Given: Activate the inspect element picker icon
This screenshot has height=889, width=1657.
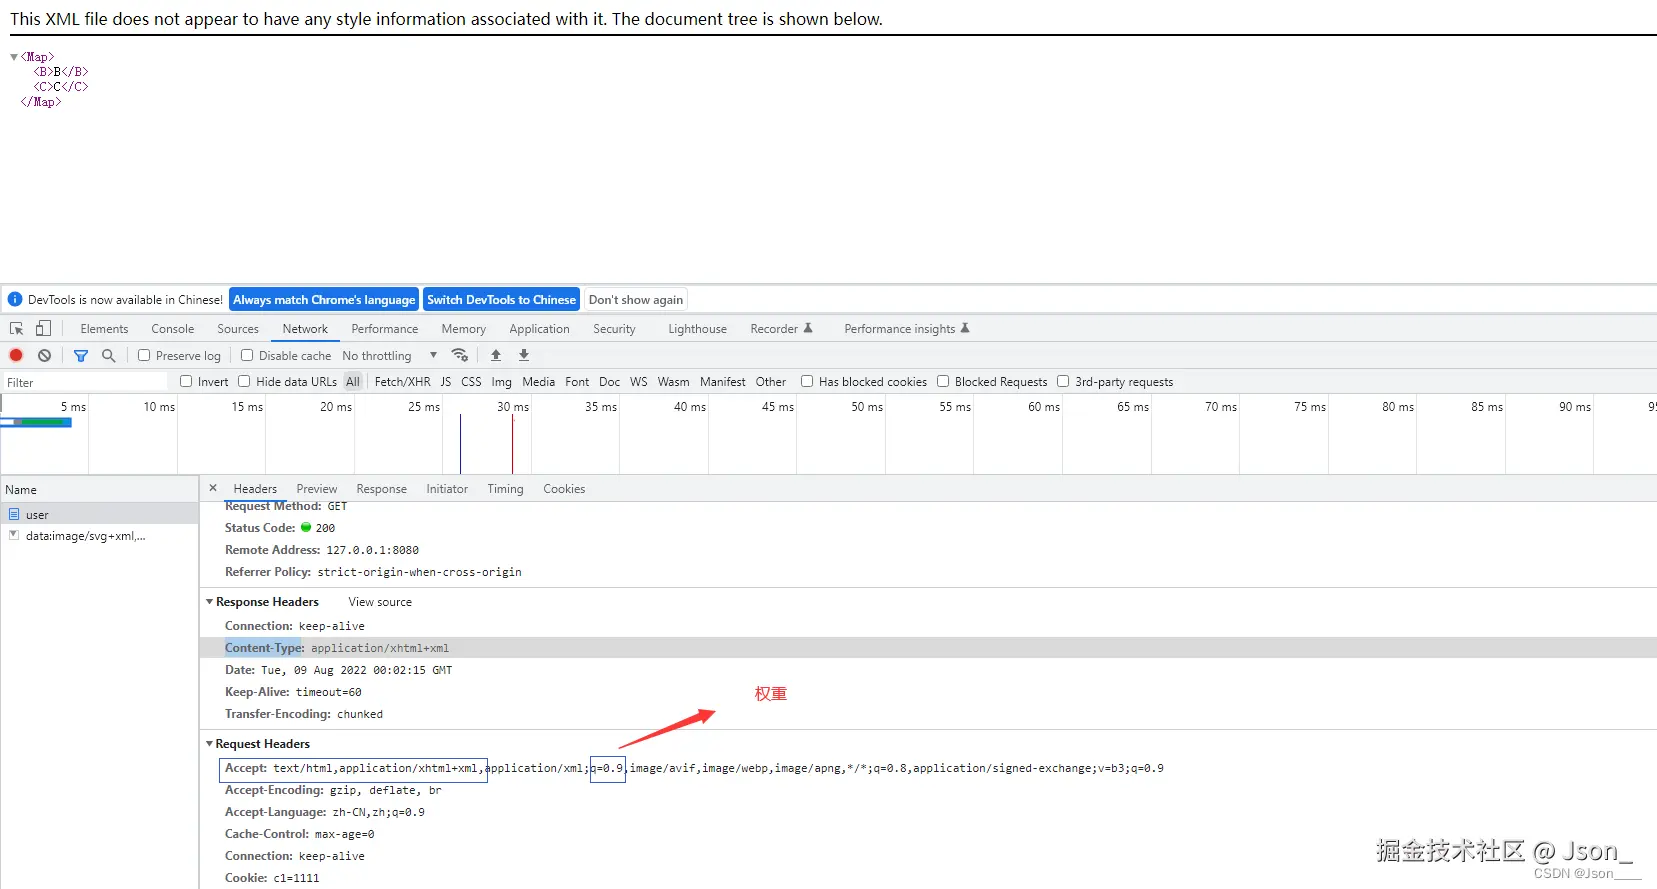Looking at the screenshot, I should [x=16, y=329].
